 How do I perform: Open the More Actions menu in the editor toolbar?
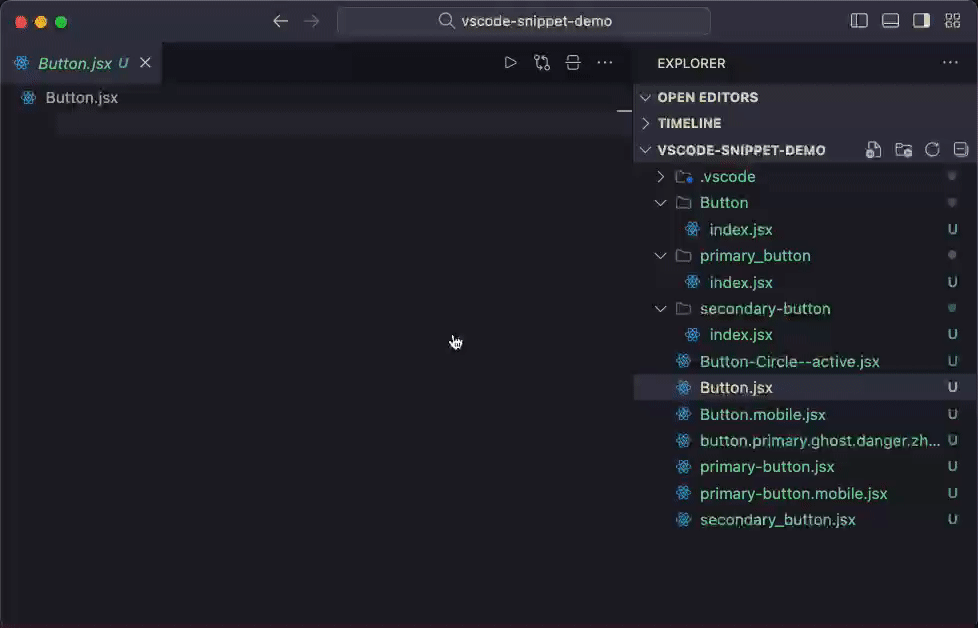click(x=605, y=62)
